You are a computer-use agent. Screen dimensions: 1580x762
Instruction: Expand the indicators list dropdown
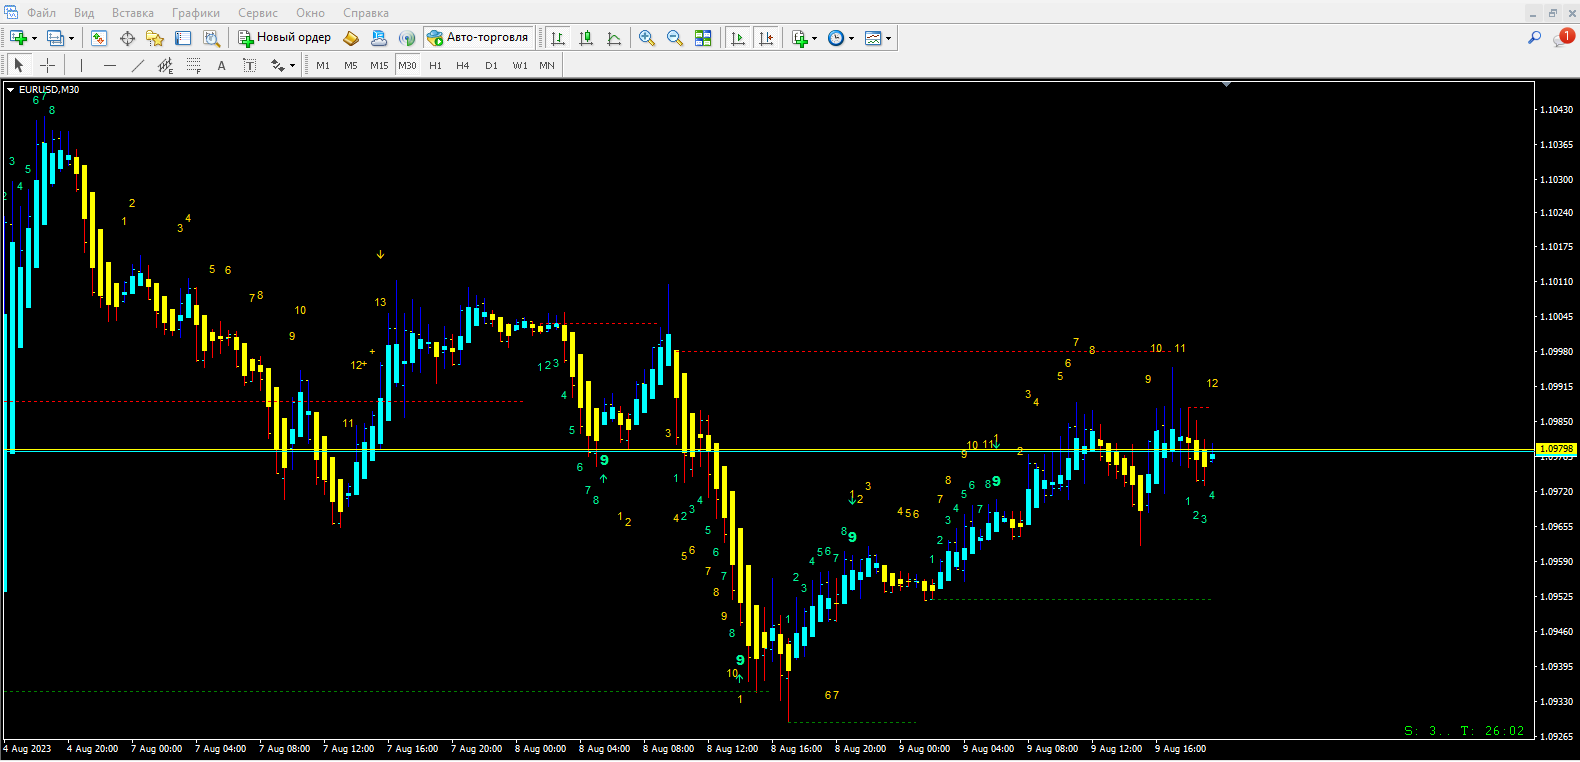tap(814, 39)
